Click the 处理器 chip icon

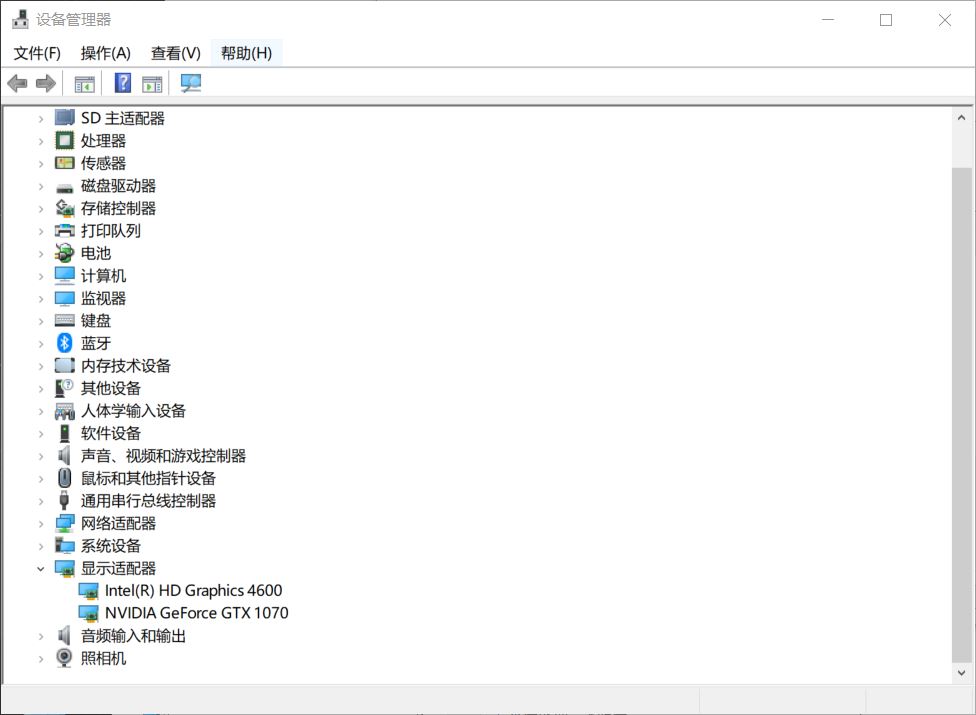tap(65, 141)
